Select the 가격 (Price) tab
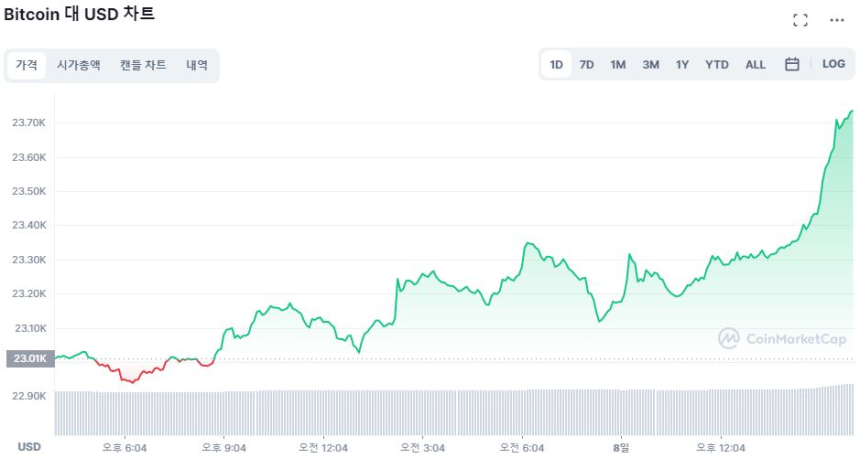860x458 pixels. tap(26, 65)
